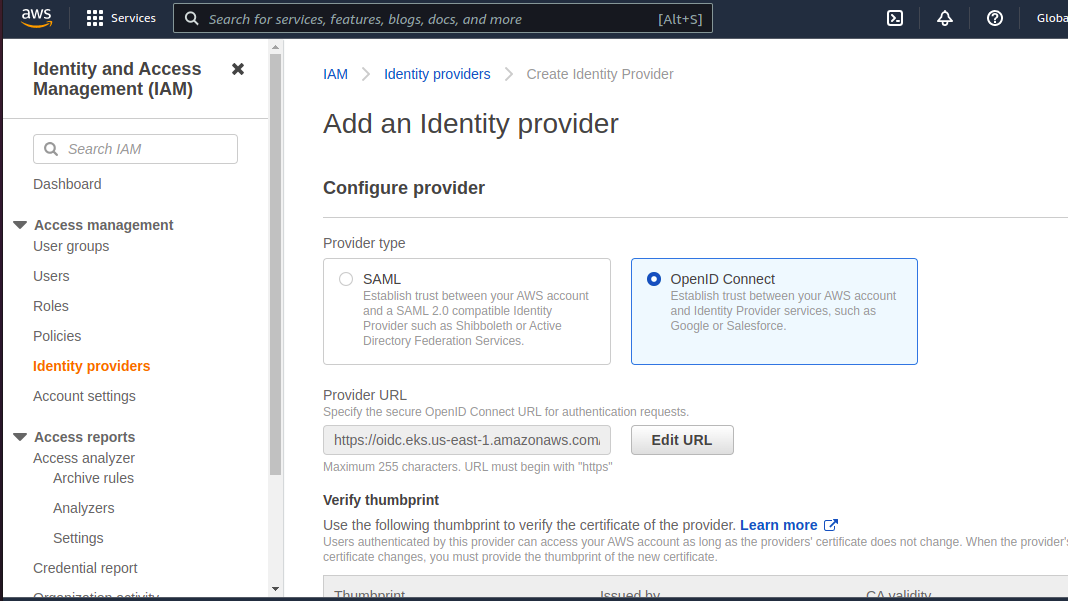Select the SAML provider type radio
The width and height of the screenshot is (1068, 601).
pyautogui.click(x=346, y=279)
